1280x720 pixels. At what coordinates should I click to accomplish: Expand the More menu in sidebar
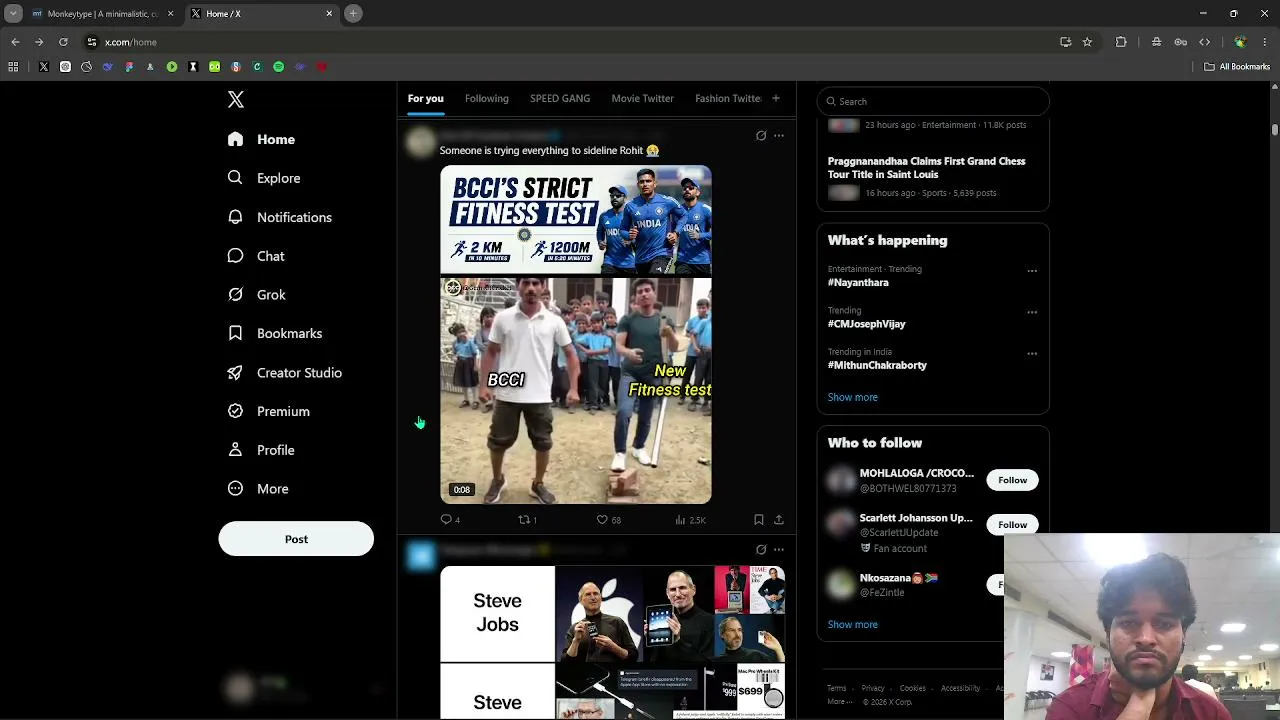pos(258,489)
